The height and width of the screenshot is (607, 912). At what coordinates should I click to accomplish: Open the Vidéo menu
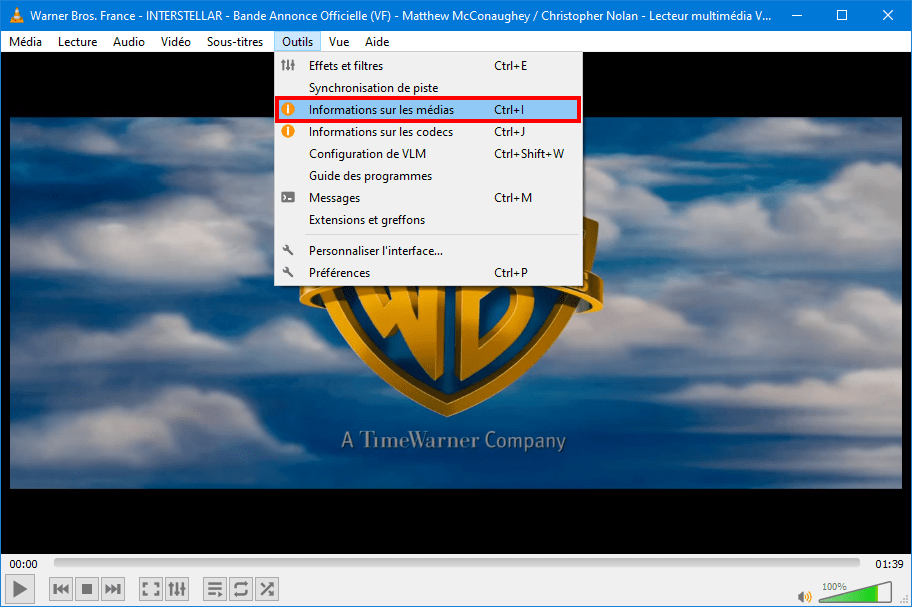tap(176, 42)
